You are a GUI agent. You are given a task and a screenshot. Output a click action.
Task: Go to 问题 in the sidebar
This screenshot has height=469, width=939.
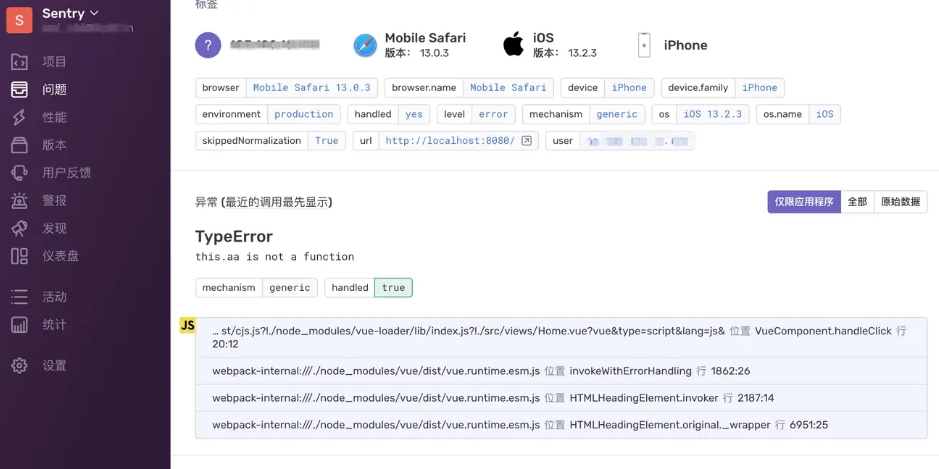point(54,89)
